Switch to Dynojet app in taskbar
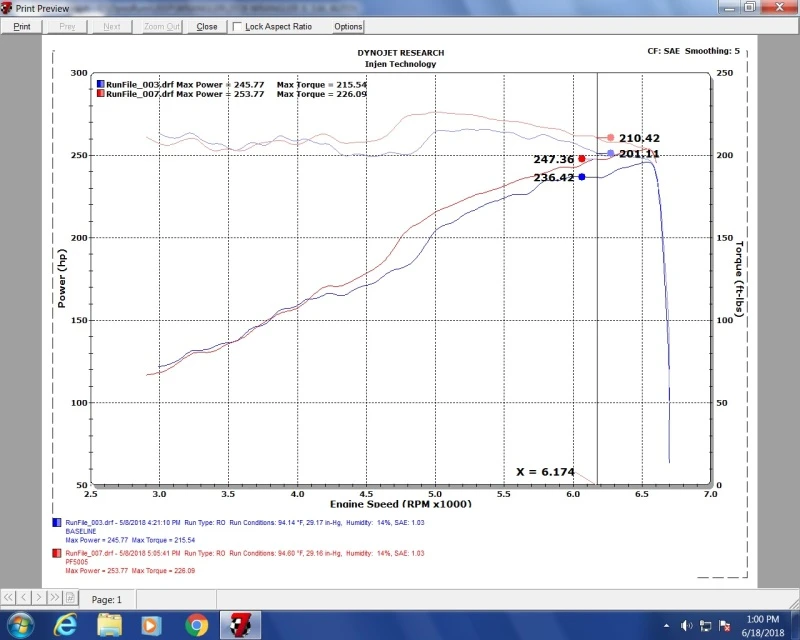Image resolution: width=800 pixels, height=640 pixels. point(240,626)
